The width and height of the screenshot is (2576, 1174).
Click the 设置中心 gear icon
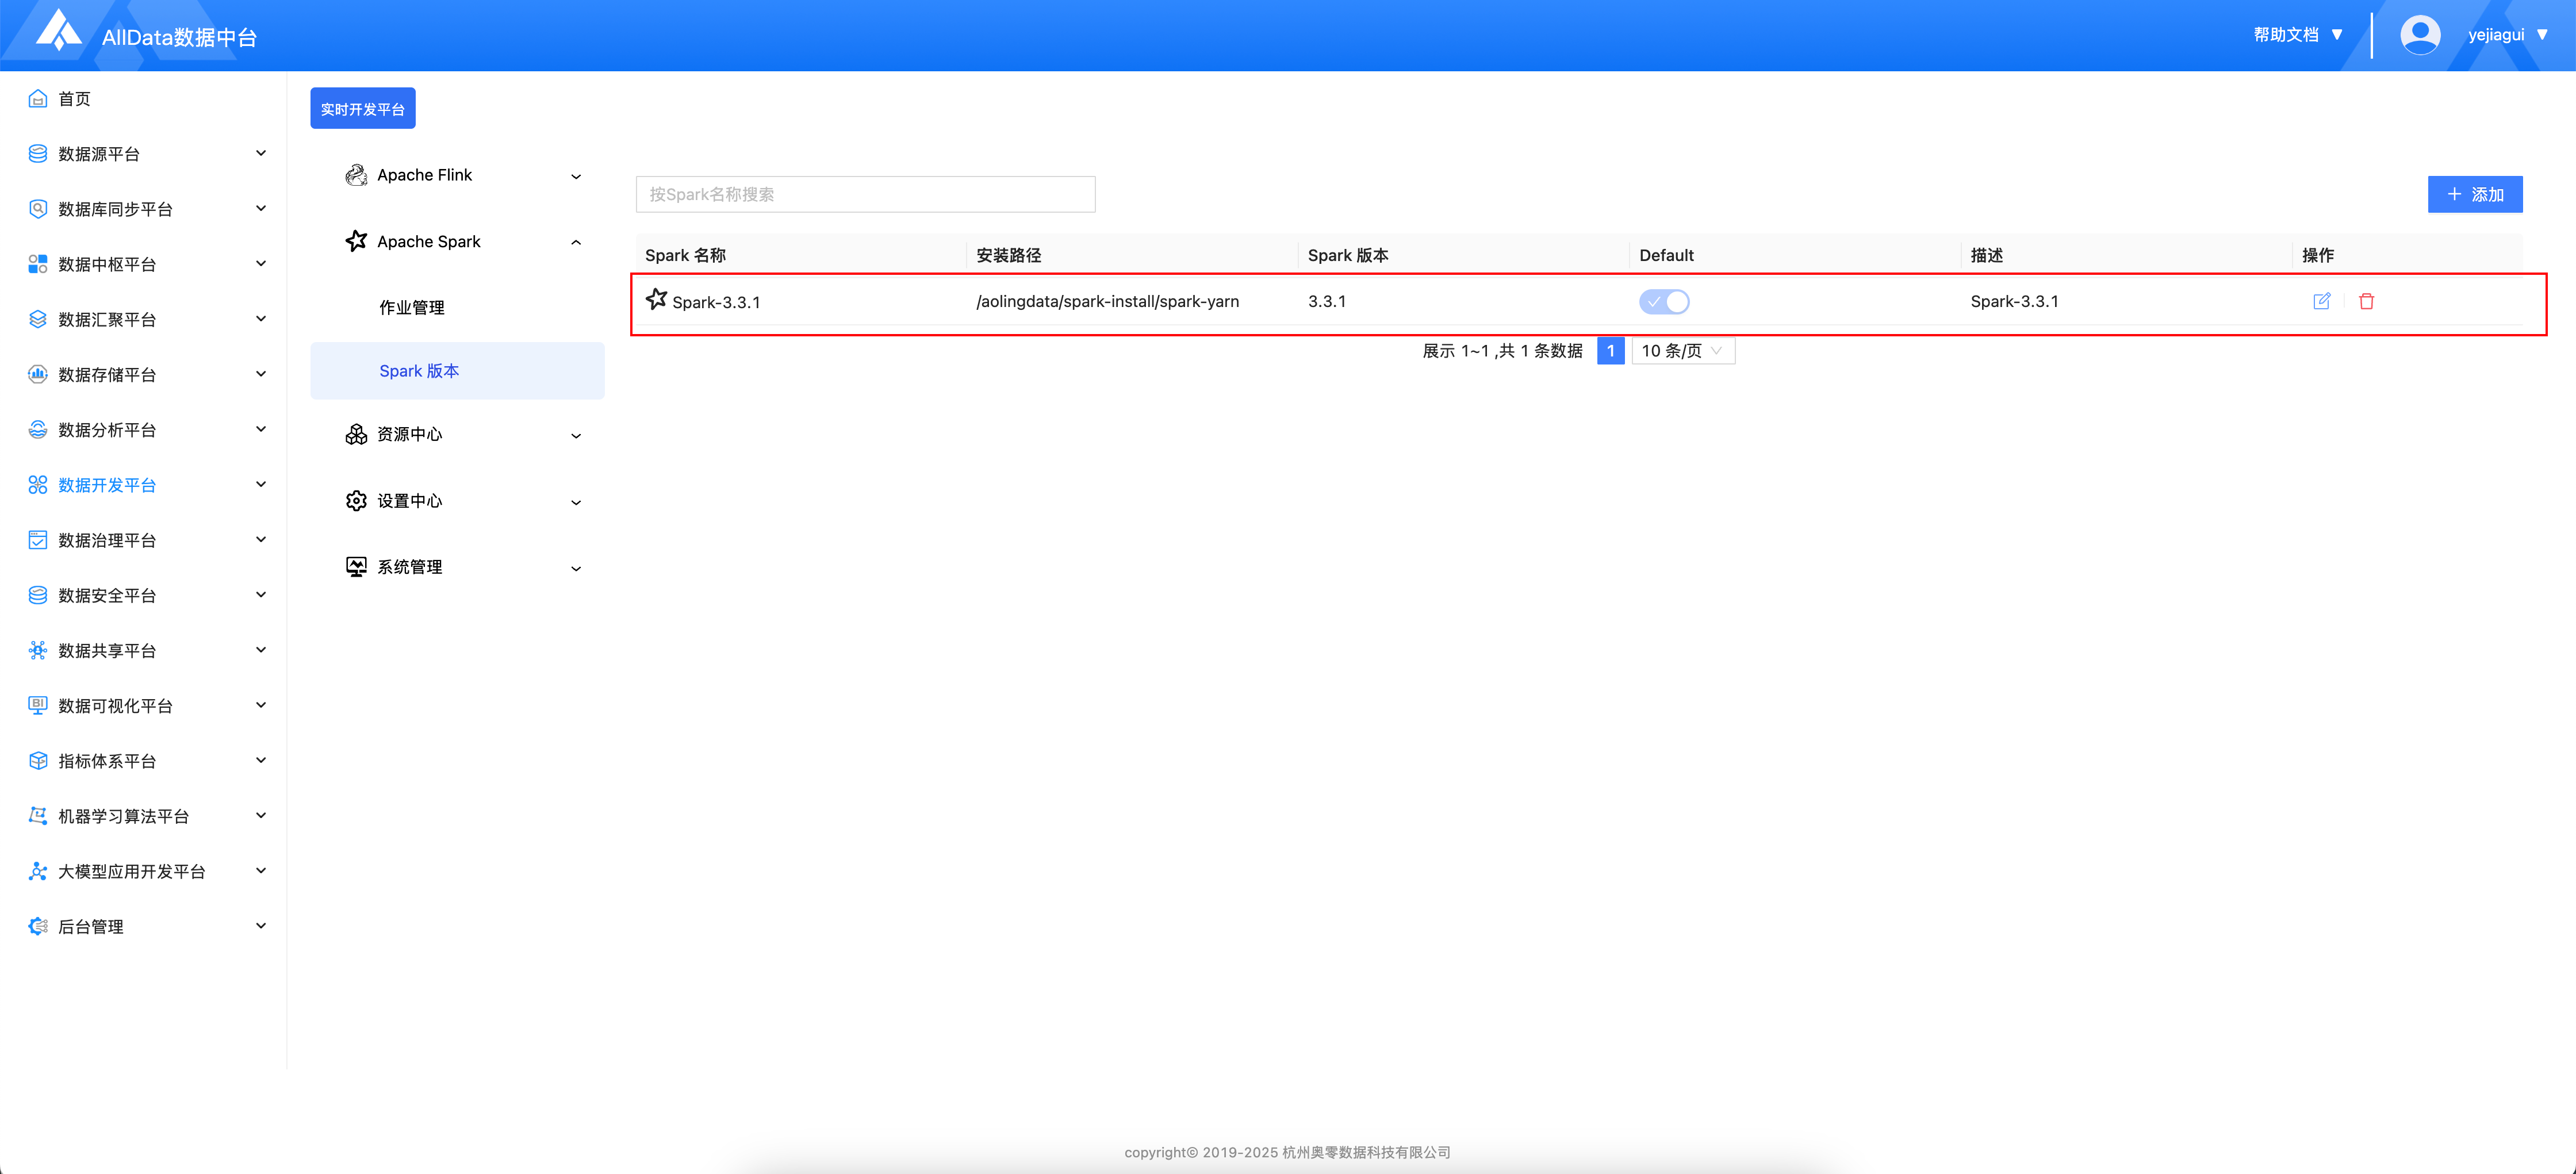[356, 501]
